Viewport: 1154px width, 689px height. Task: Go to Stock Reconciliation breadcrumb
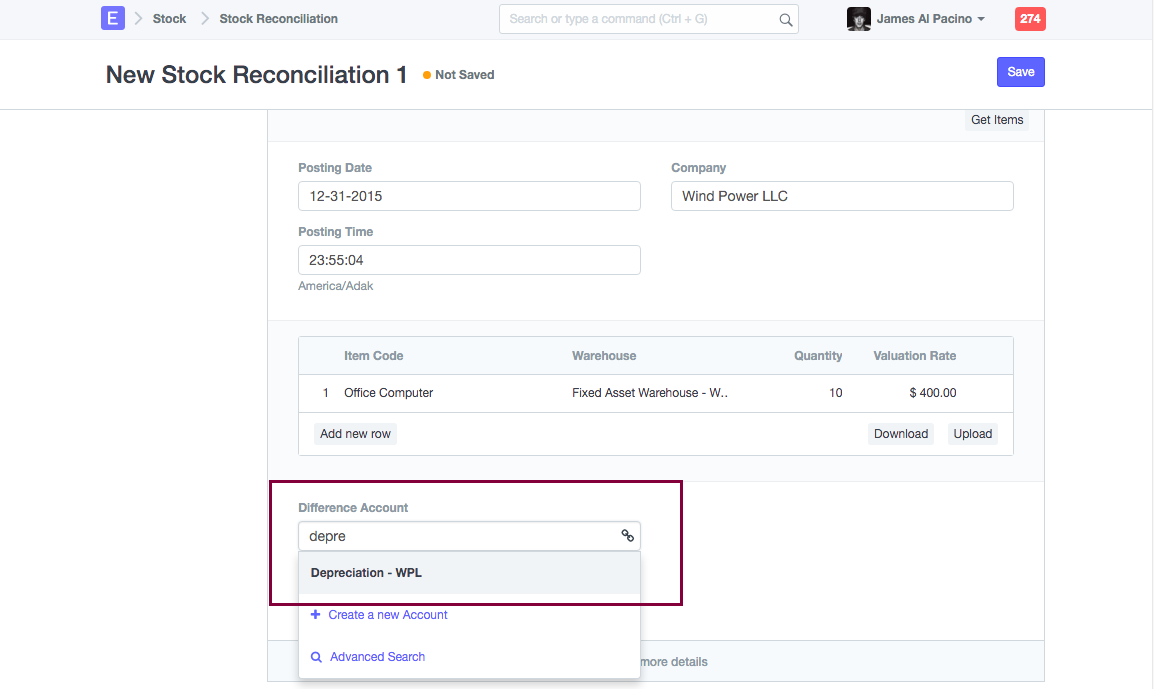(278, 19)
